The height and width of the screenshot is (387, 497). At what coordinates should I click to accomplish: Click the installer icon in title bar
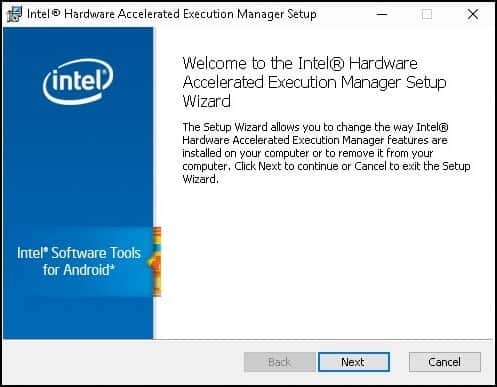pos(15,14)
